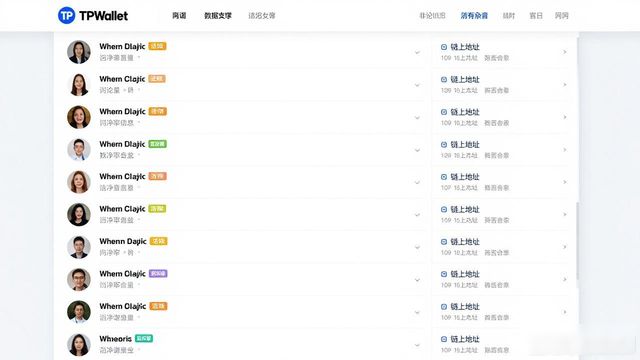Open the 数据支撑 navigation item
Screen dimensions: 640x360
tap(218, 16)
